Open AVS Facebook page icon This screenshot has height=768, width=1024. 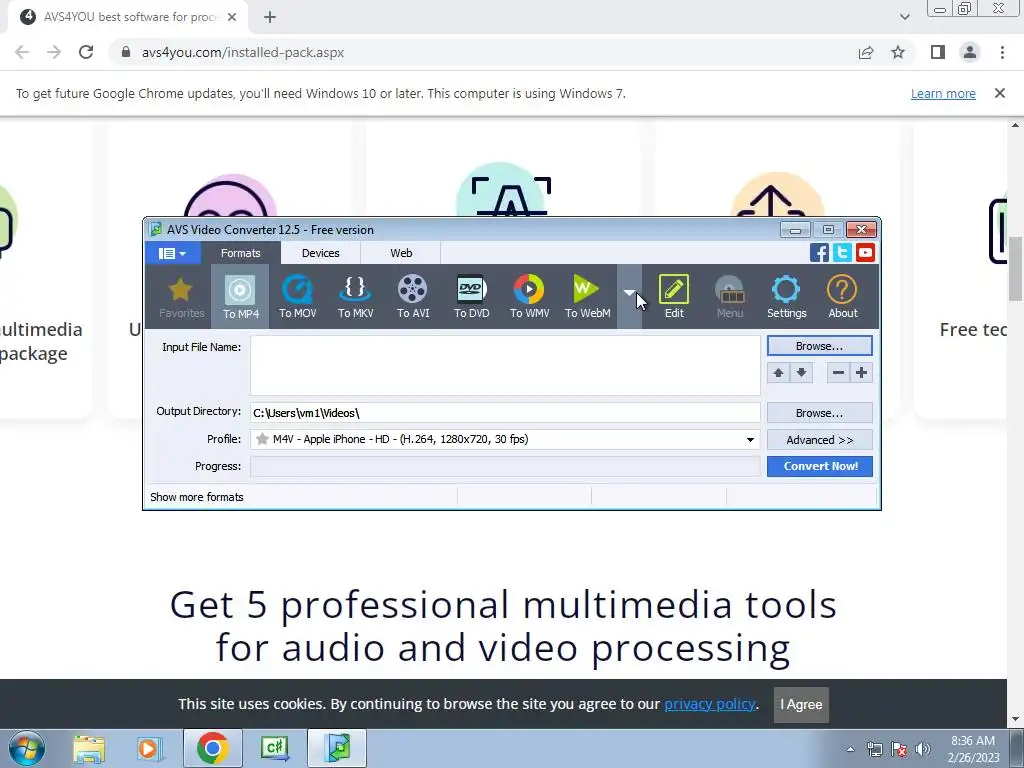click(819, 253)
